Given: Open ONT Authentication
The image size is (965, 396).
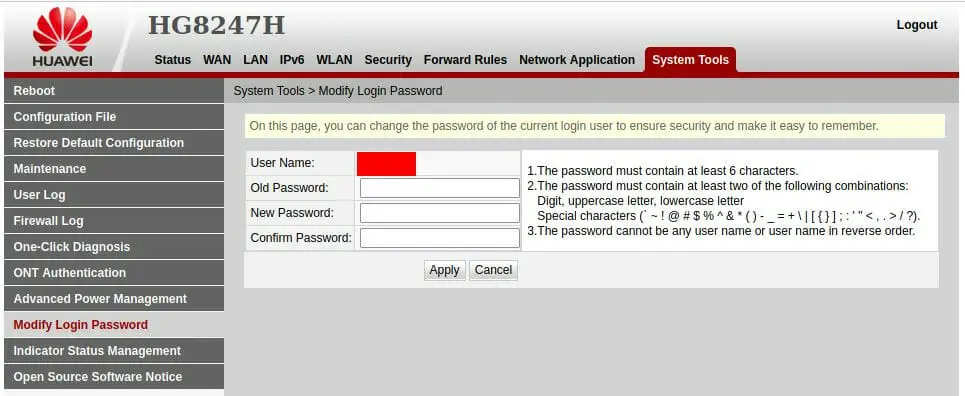Looking at the screenshot, I should (114, 272).
